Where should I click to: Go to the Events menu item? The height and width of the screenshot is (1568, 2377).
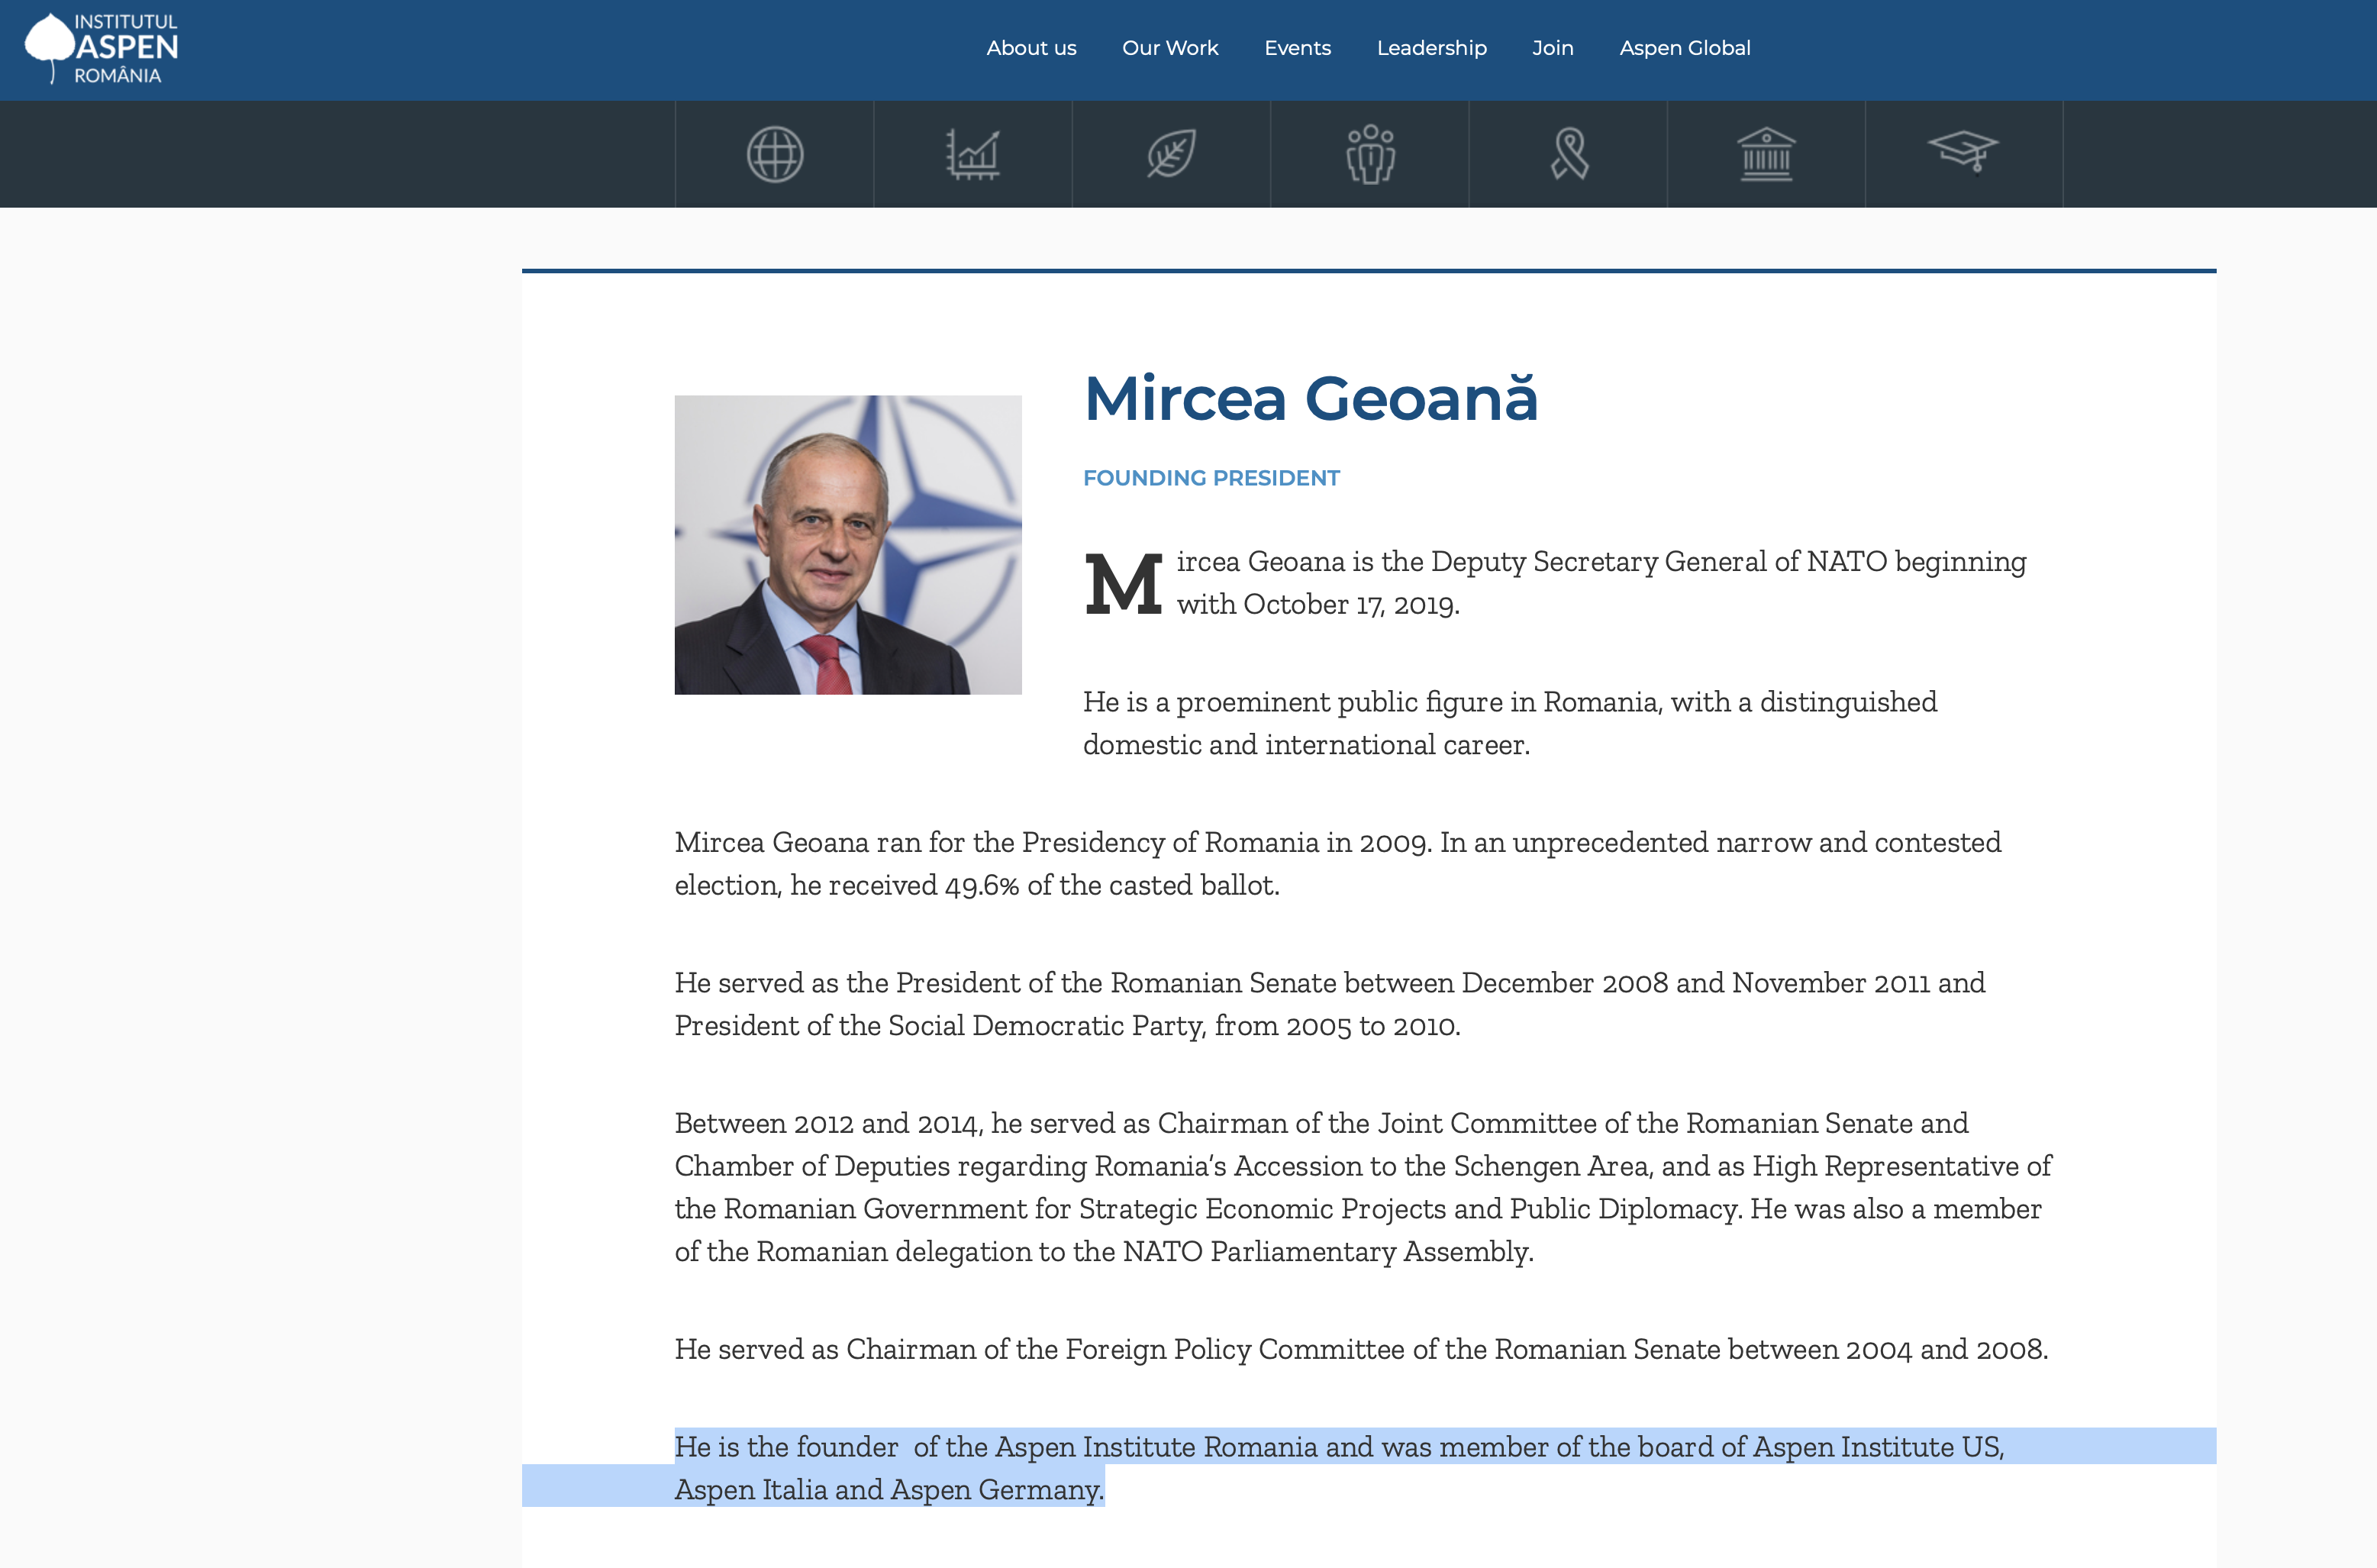pos(1297,48)
